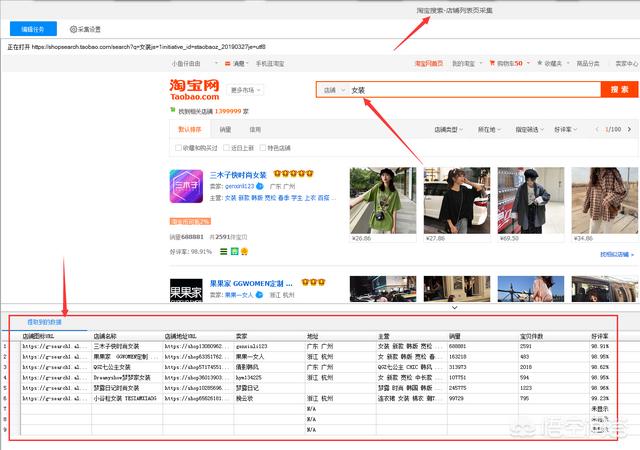Click the Taobao.com logo
This screenshot has height=450, width=640.
point(195,90)
